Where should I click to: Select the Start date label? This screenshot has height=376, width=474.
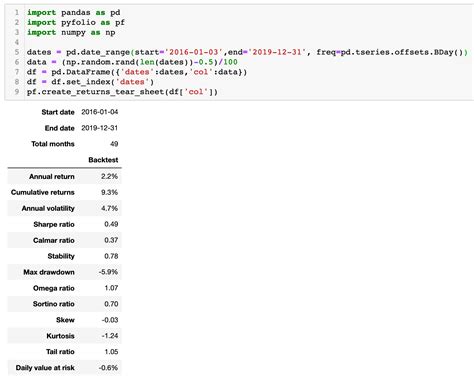click(x=58, y=112)
